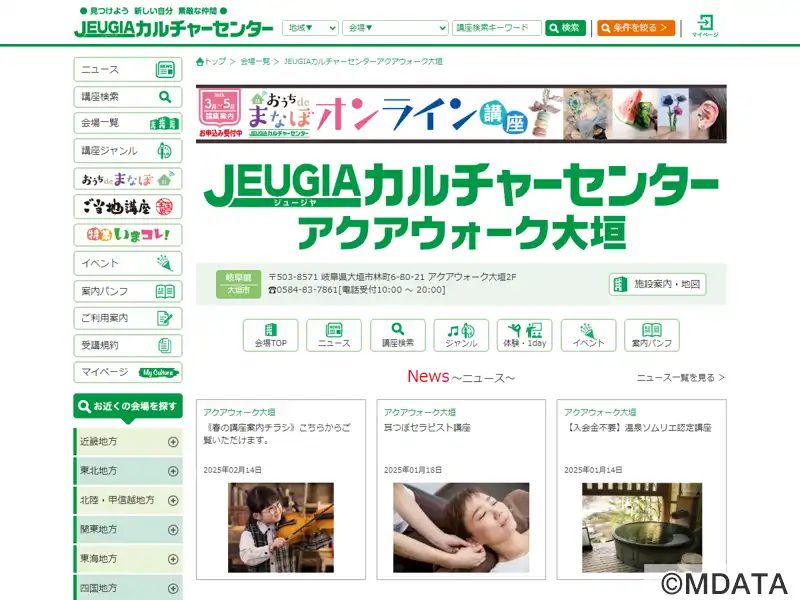Expand the 四国地方 region
This screenshot has width=800, height=600.
pos(128,588)
